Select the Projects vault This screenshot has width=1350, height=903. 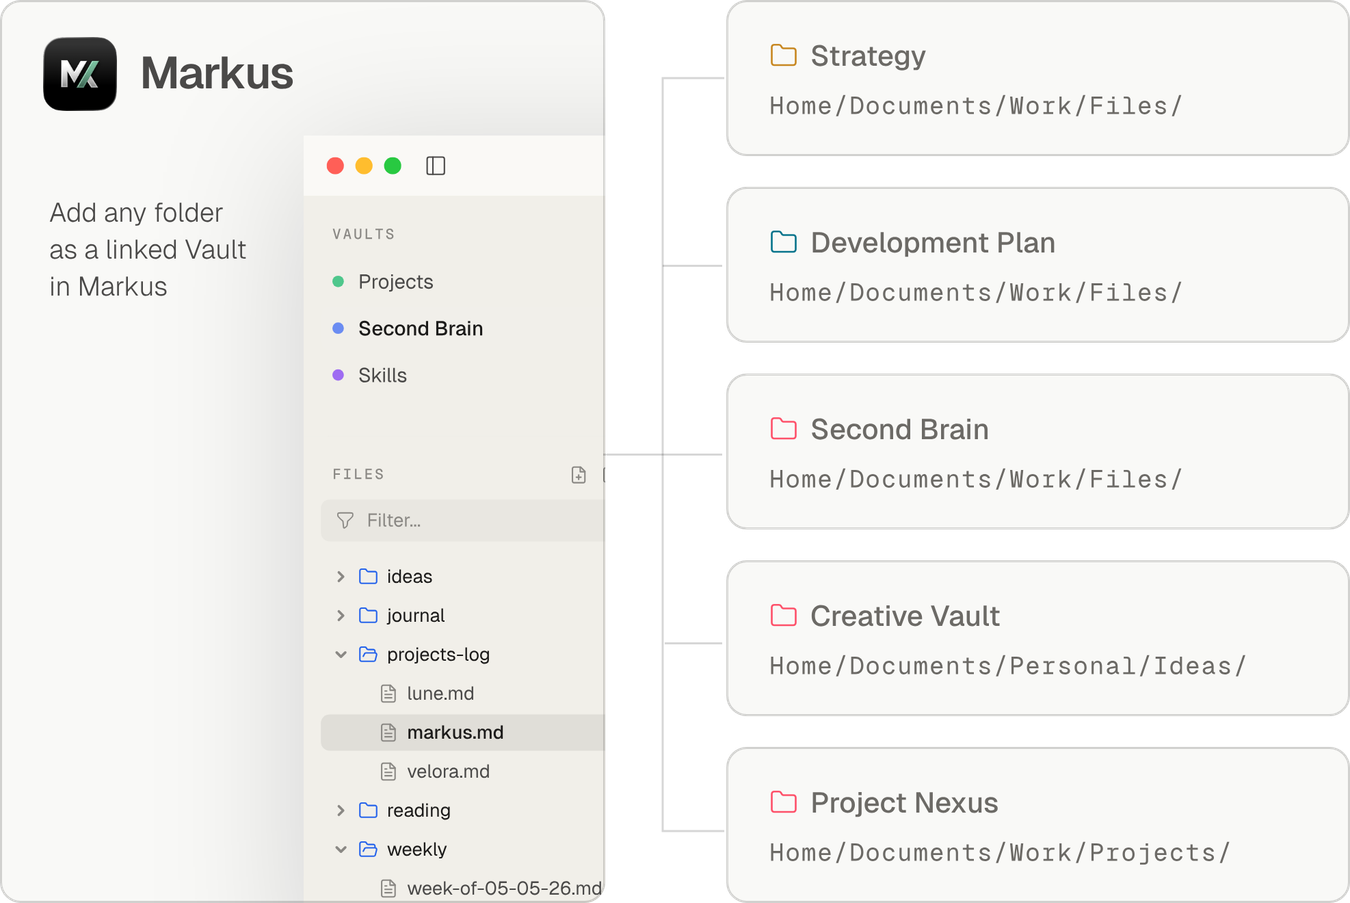point(396,282)
